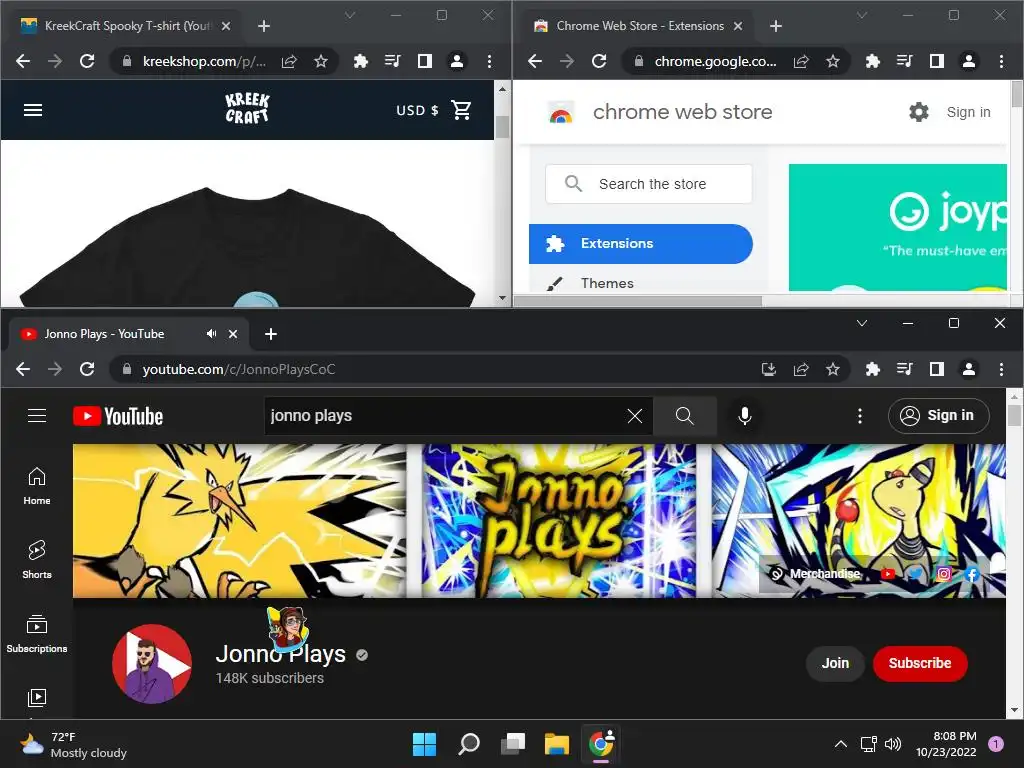Open YouTube Library icon in sidebar

[37, 698]
